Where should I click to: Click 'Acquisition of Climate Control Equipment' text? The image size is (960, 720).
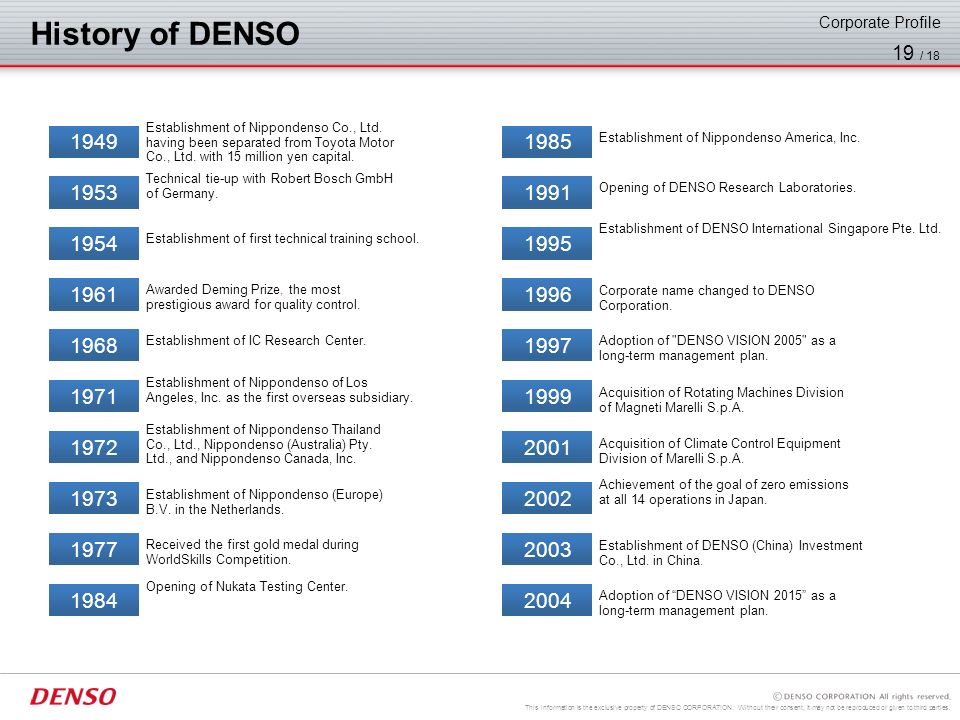click(719, 443)
